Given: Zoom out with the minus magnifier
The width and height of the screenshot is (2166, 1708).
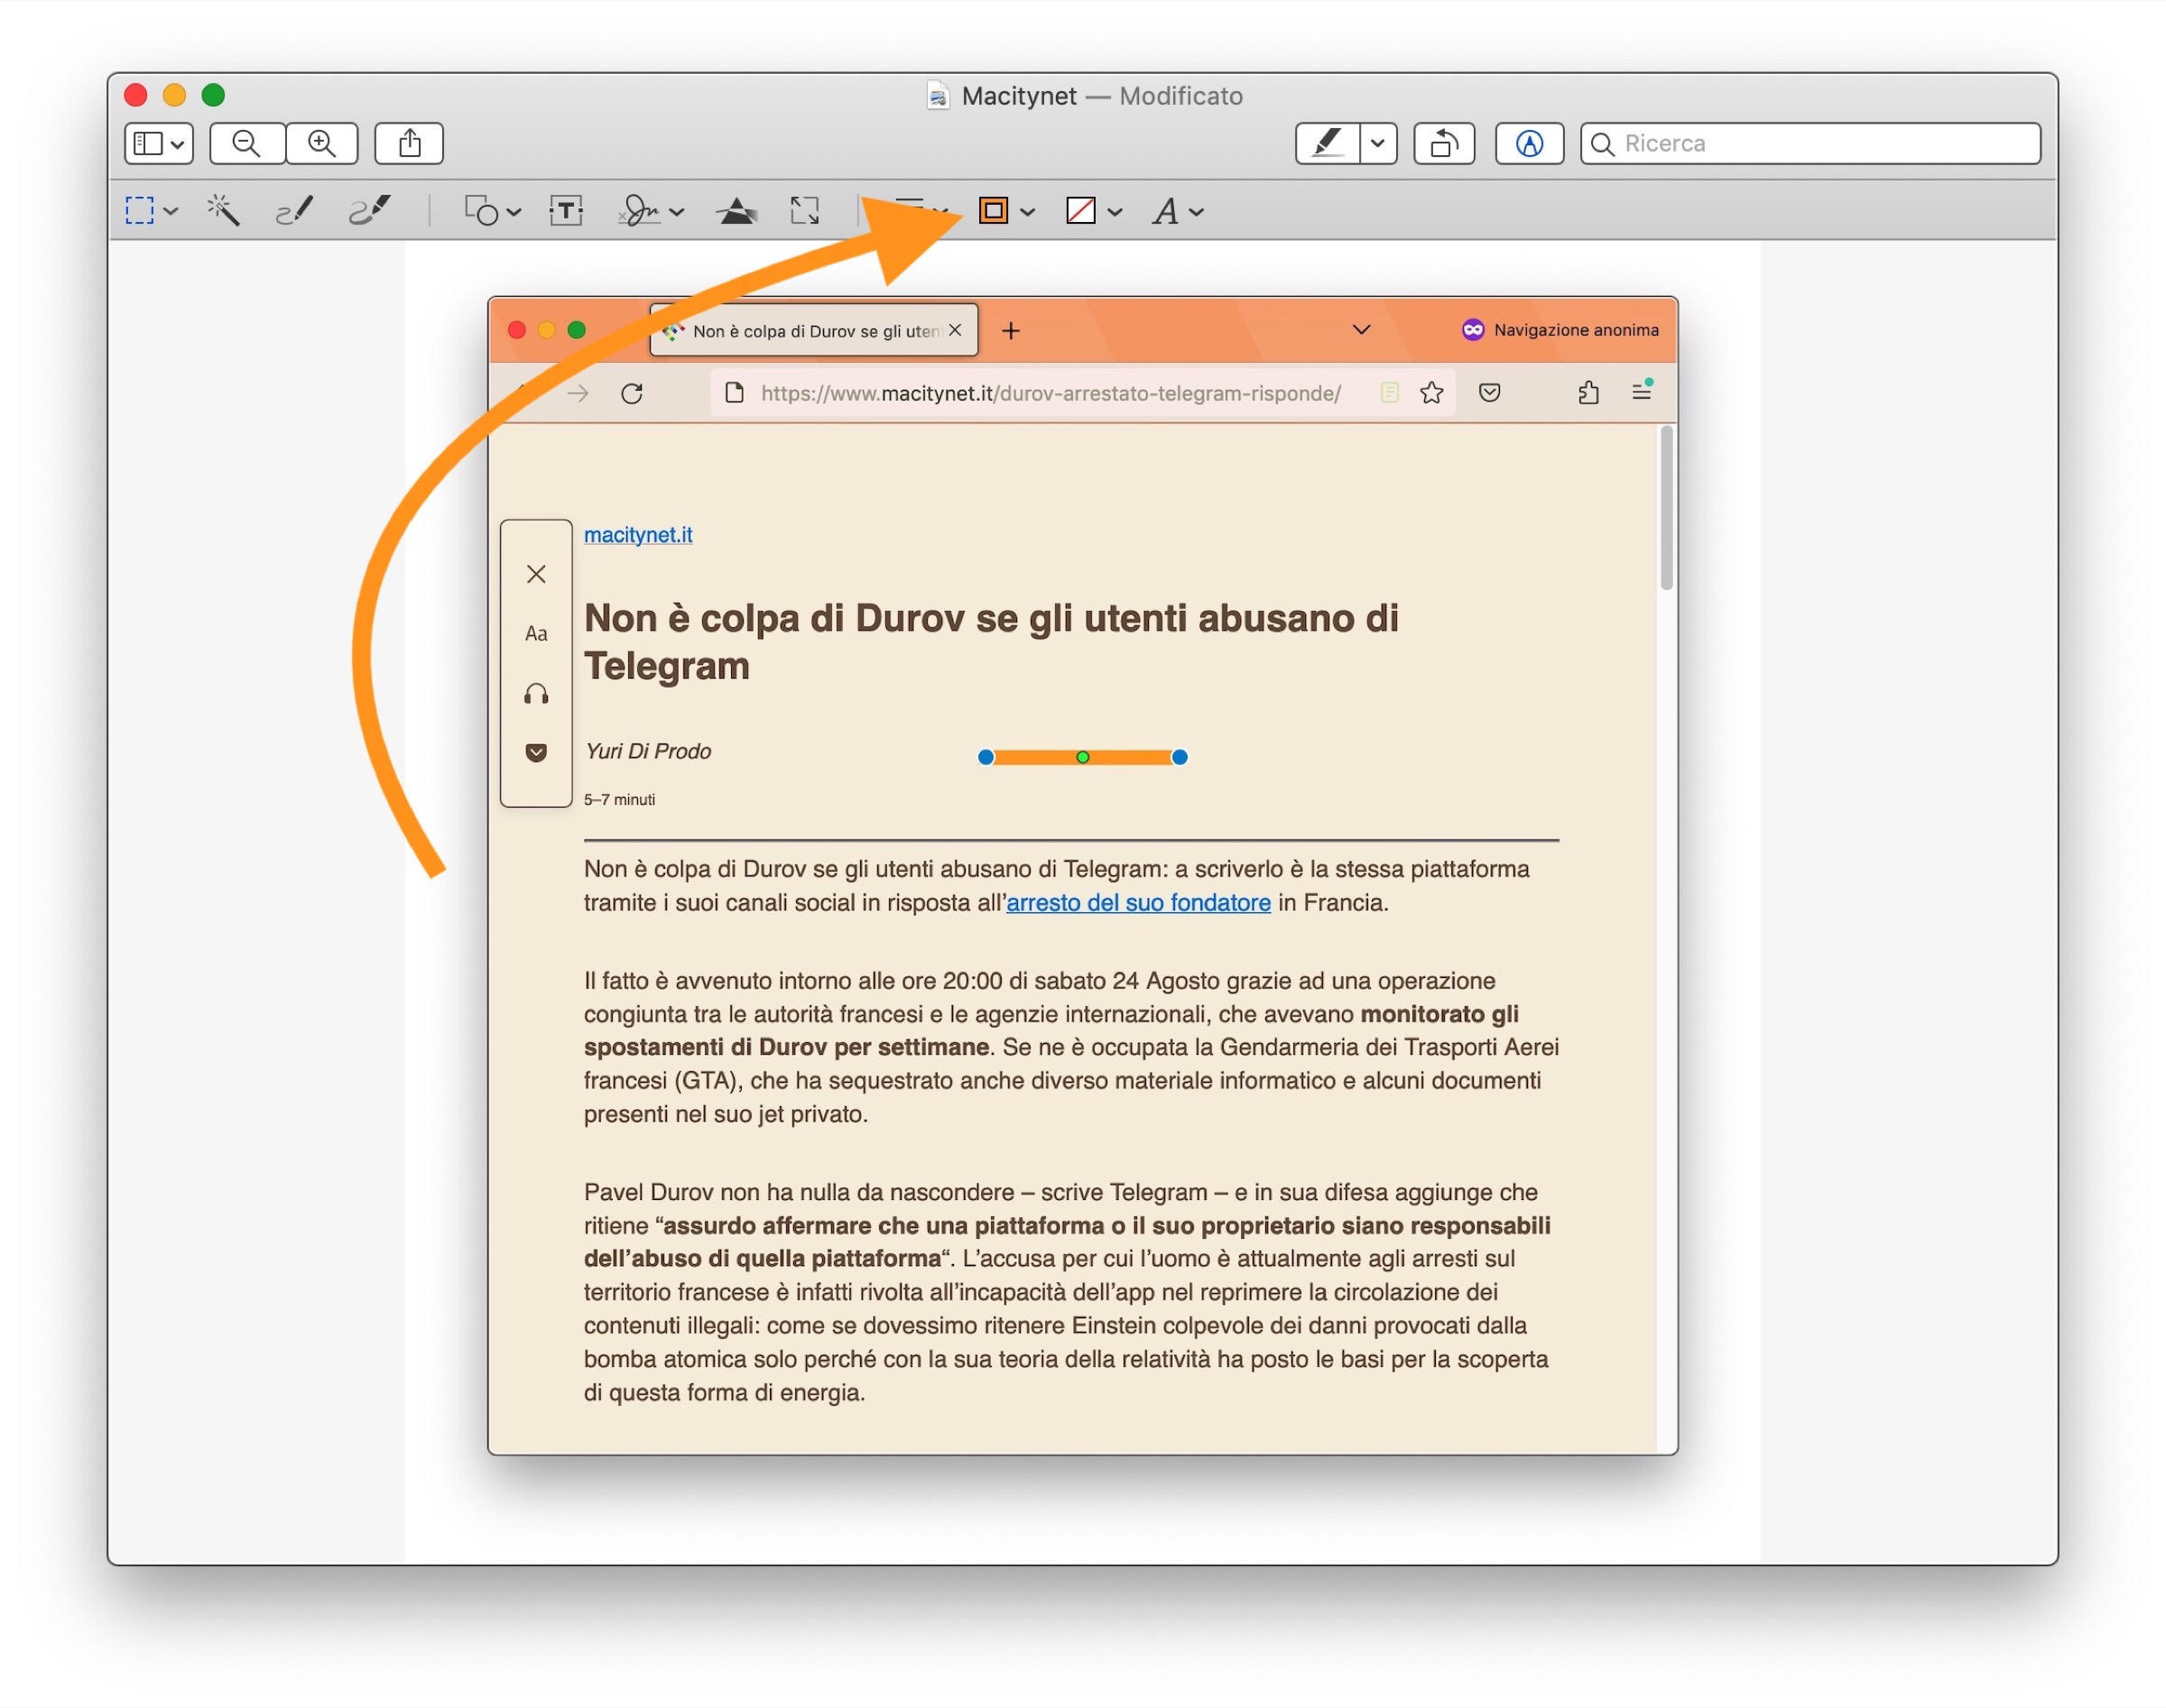Looking at the screenshot, I should [x=246, y=144].
